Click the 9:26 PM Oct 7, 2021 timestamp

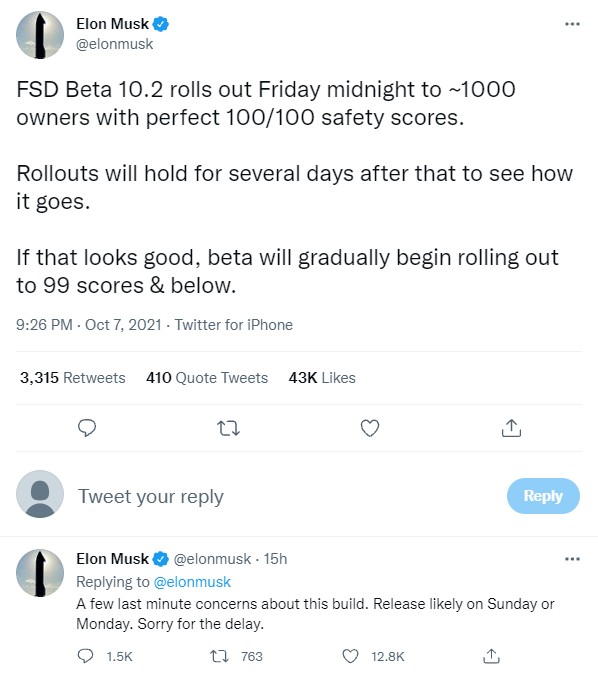pos(89,325)
